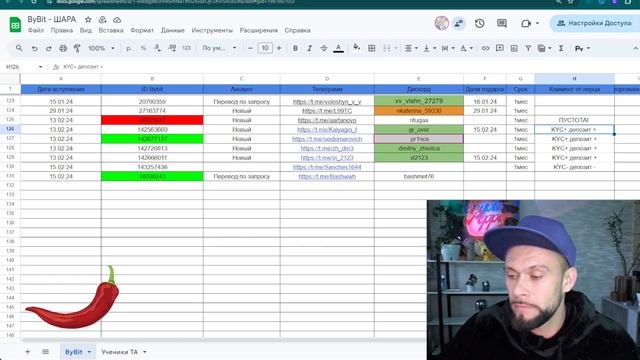The image size is (640, 360).
Task: Open the t.me/Sanches1644 telegram link
Action: click(x=327, y=167)
